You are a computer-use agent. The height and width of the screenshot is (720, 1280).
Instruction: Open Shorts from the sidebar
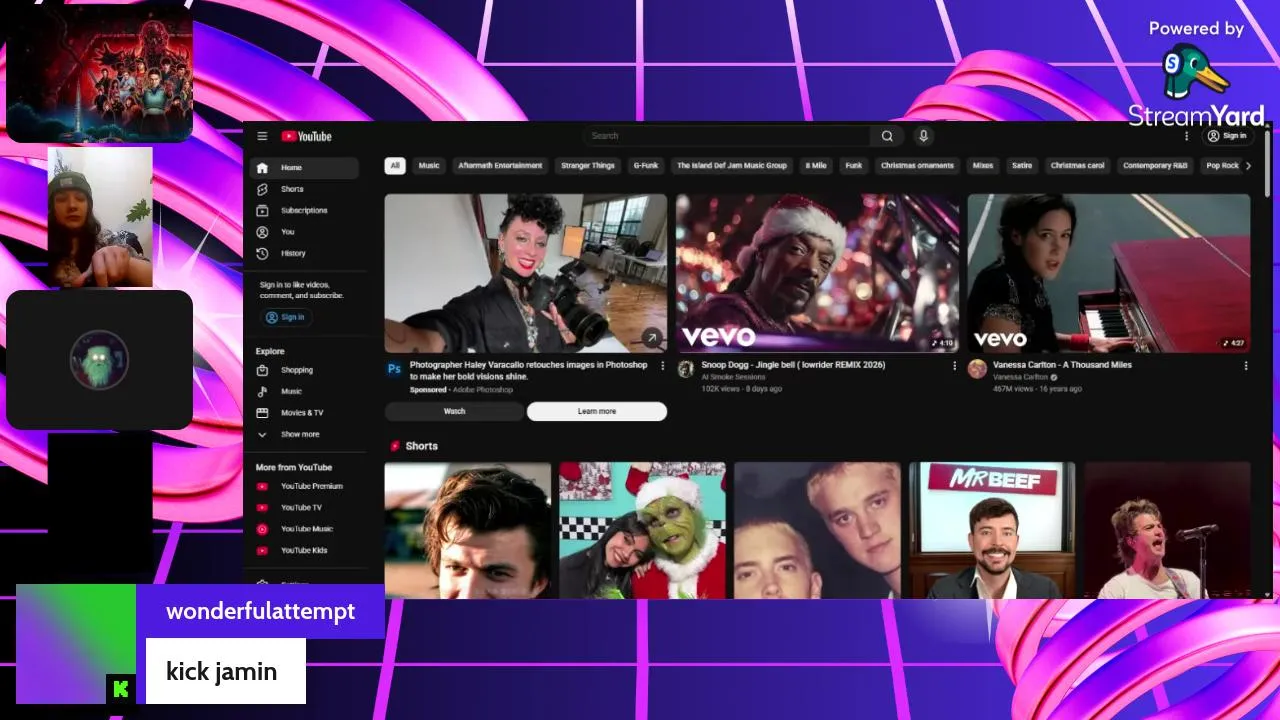(x=304, y=189)
